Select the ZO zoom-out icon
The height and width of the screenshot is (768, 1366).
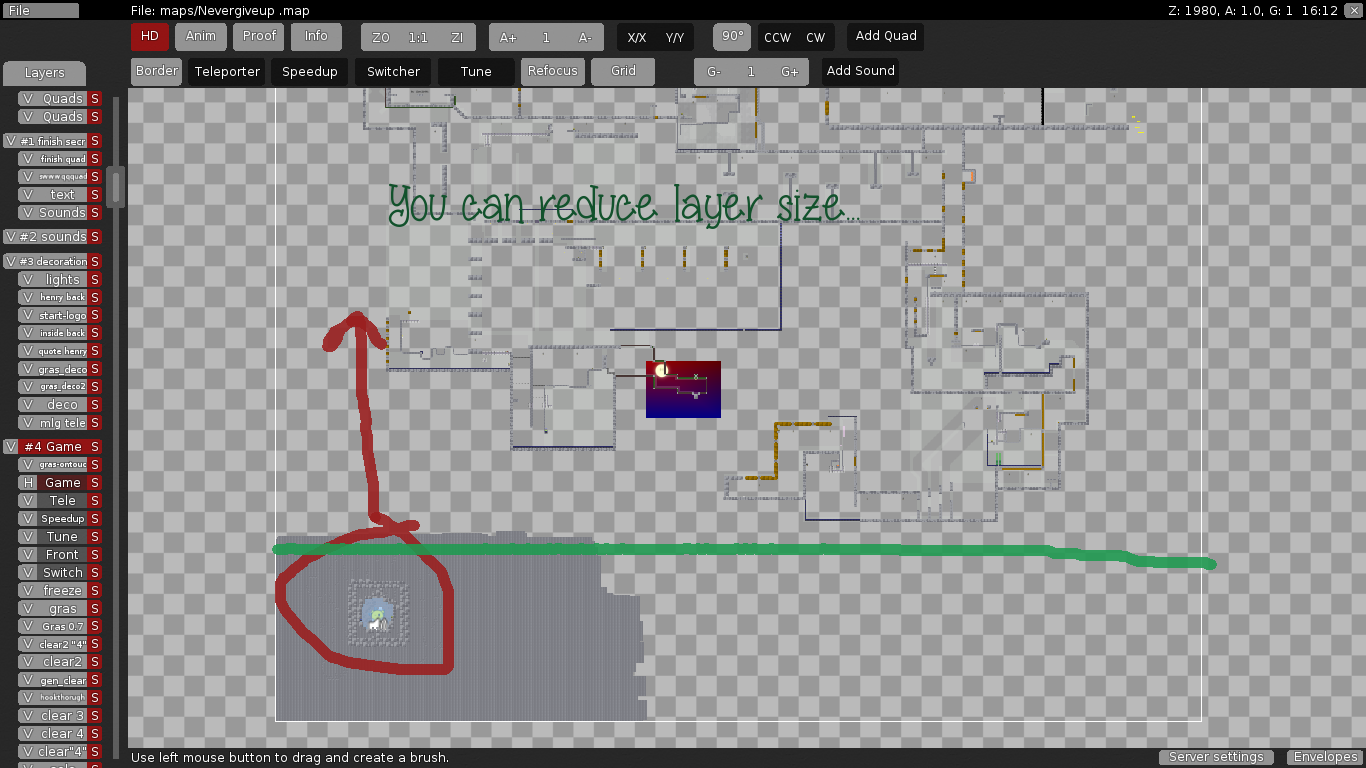[380, 37]
